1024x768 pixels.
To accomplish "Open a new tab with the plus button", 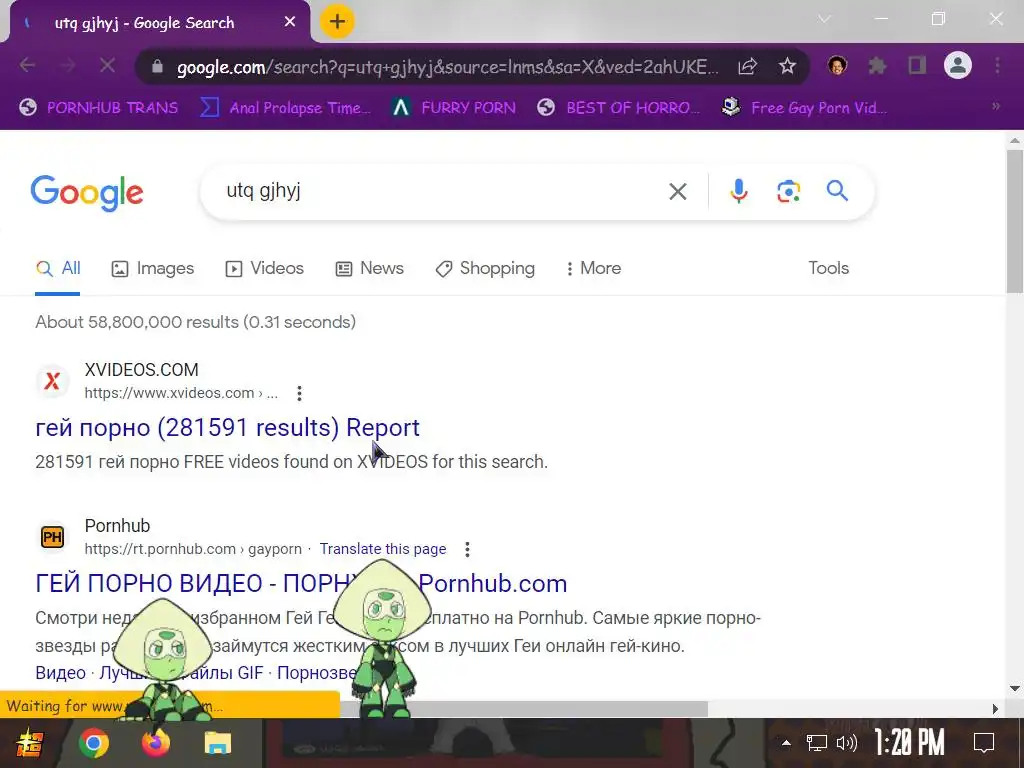I will tap(337, 22).
